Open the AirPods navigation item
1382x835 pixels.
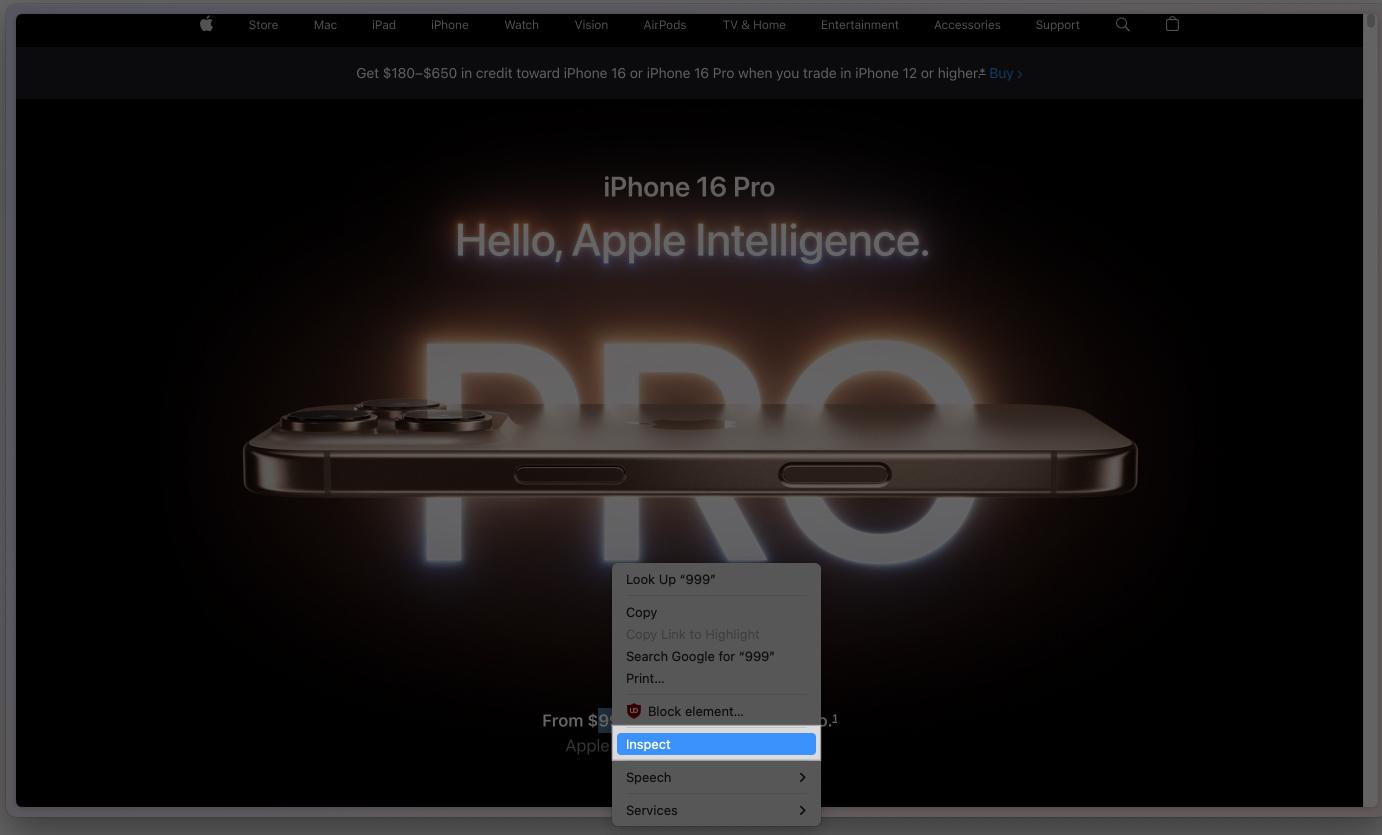tap(665, 25)
